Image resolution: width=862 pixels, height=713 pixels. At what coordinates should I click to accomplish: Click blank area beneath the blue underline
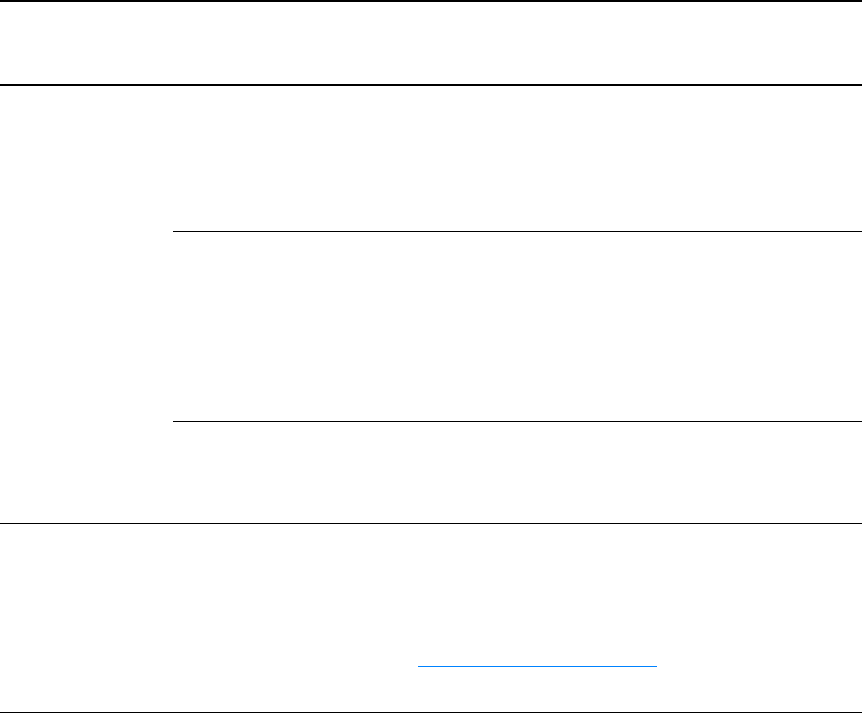coord(537,688)
